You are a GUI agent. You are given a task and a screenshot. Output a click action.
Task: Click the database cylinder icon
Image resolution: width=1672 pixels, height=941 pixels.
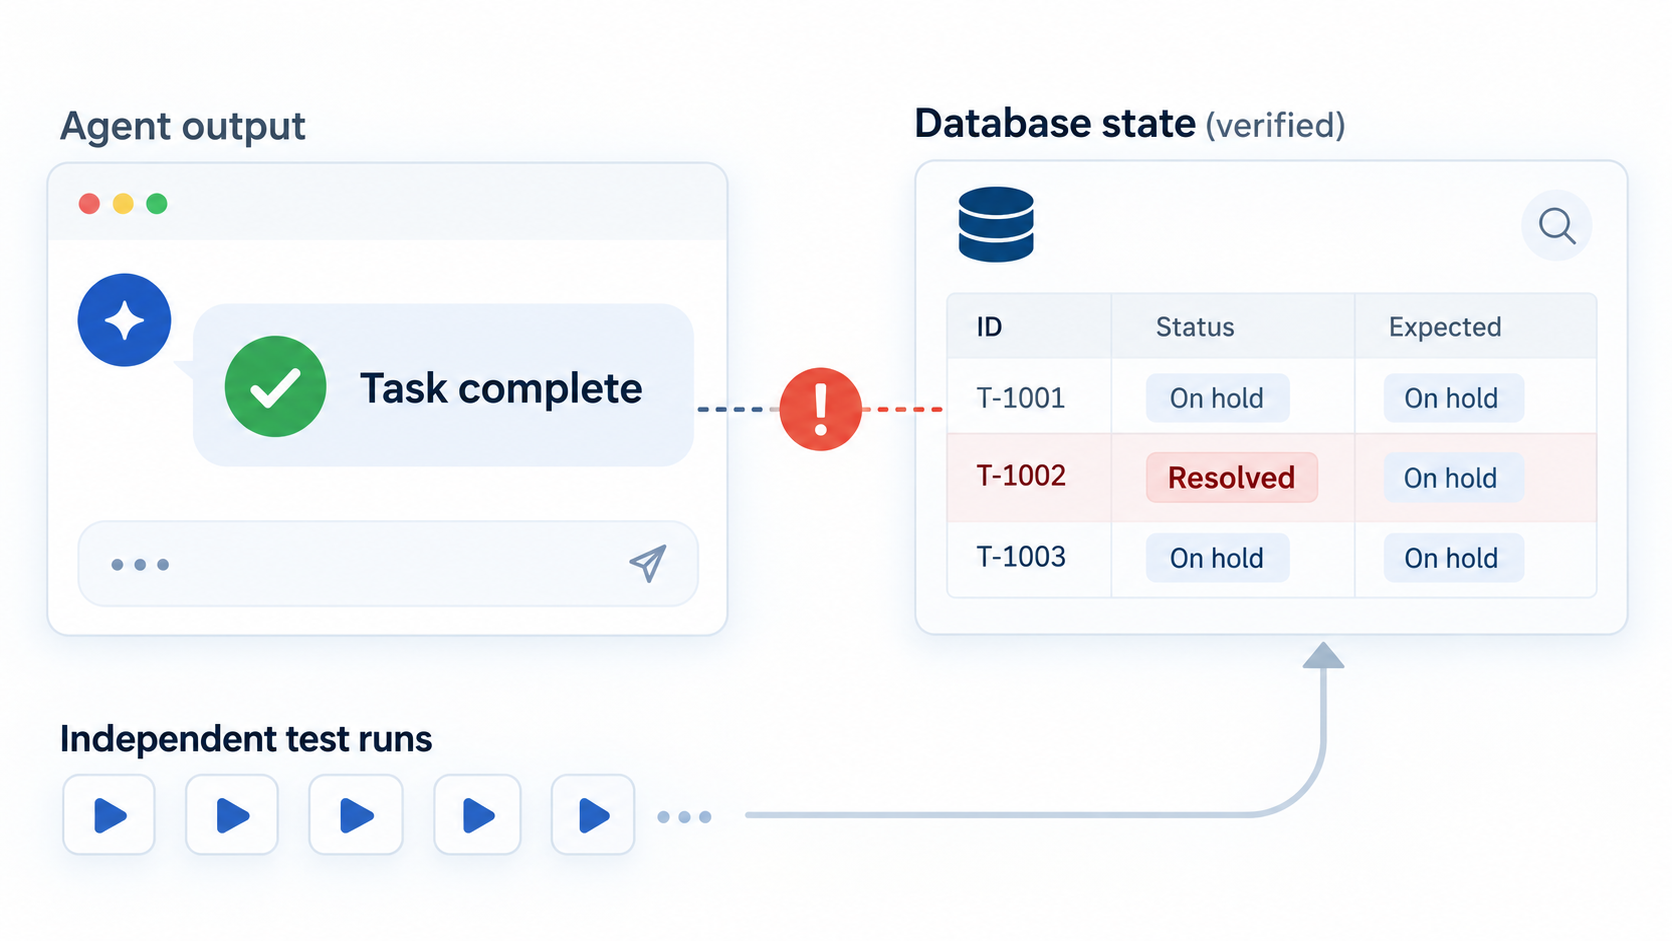(996, 224)
